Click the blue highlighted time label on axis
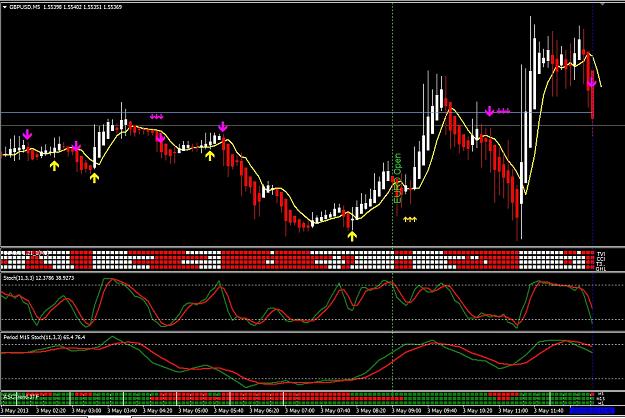625x418 pixels. tap(592, 410)
